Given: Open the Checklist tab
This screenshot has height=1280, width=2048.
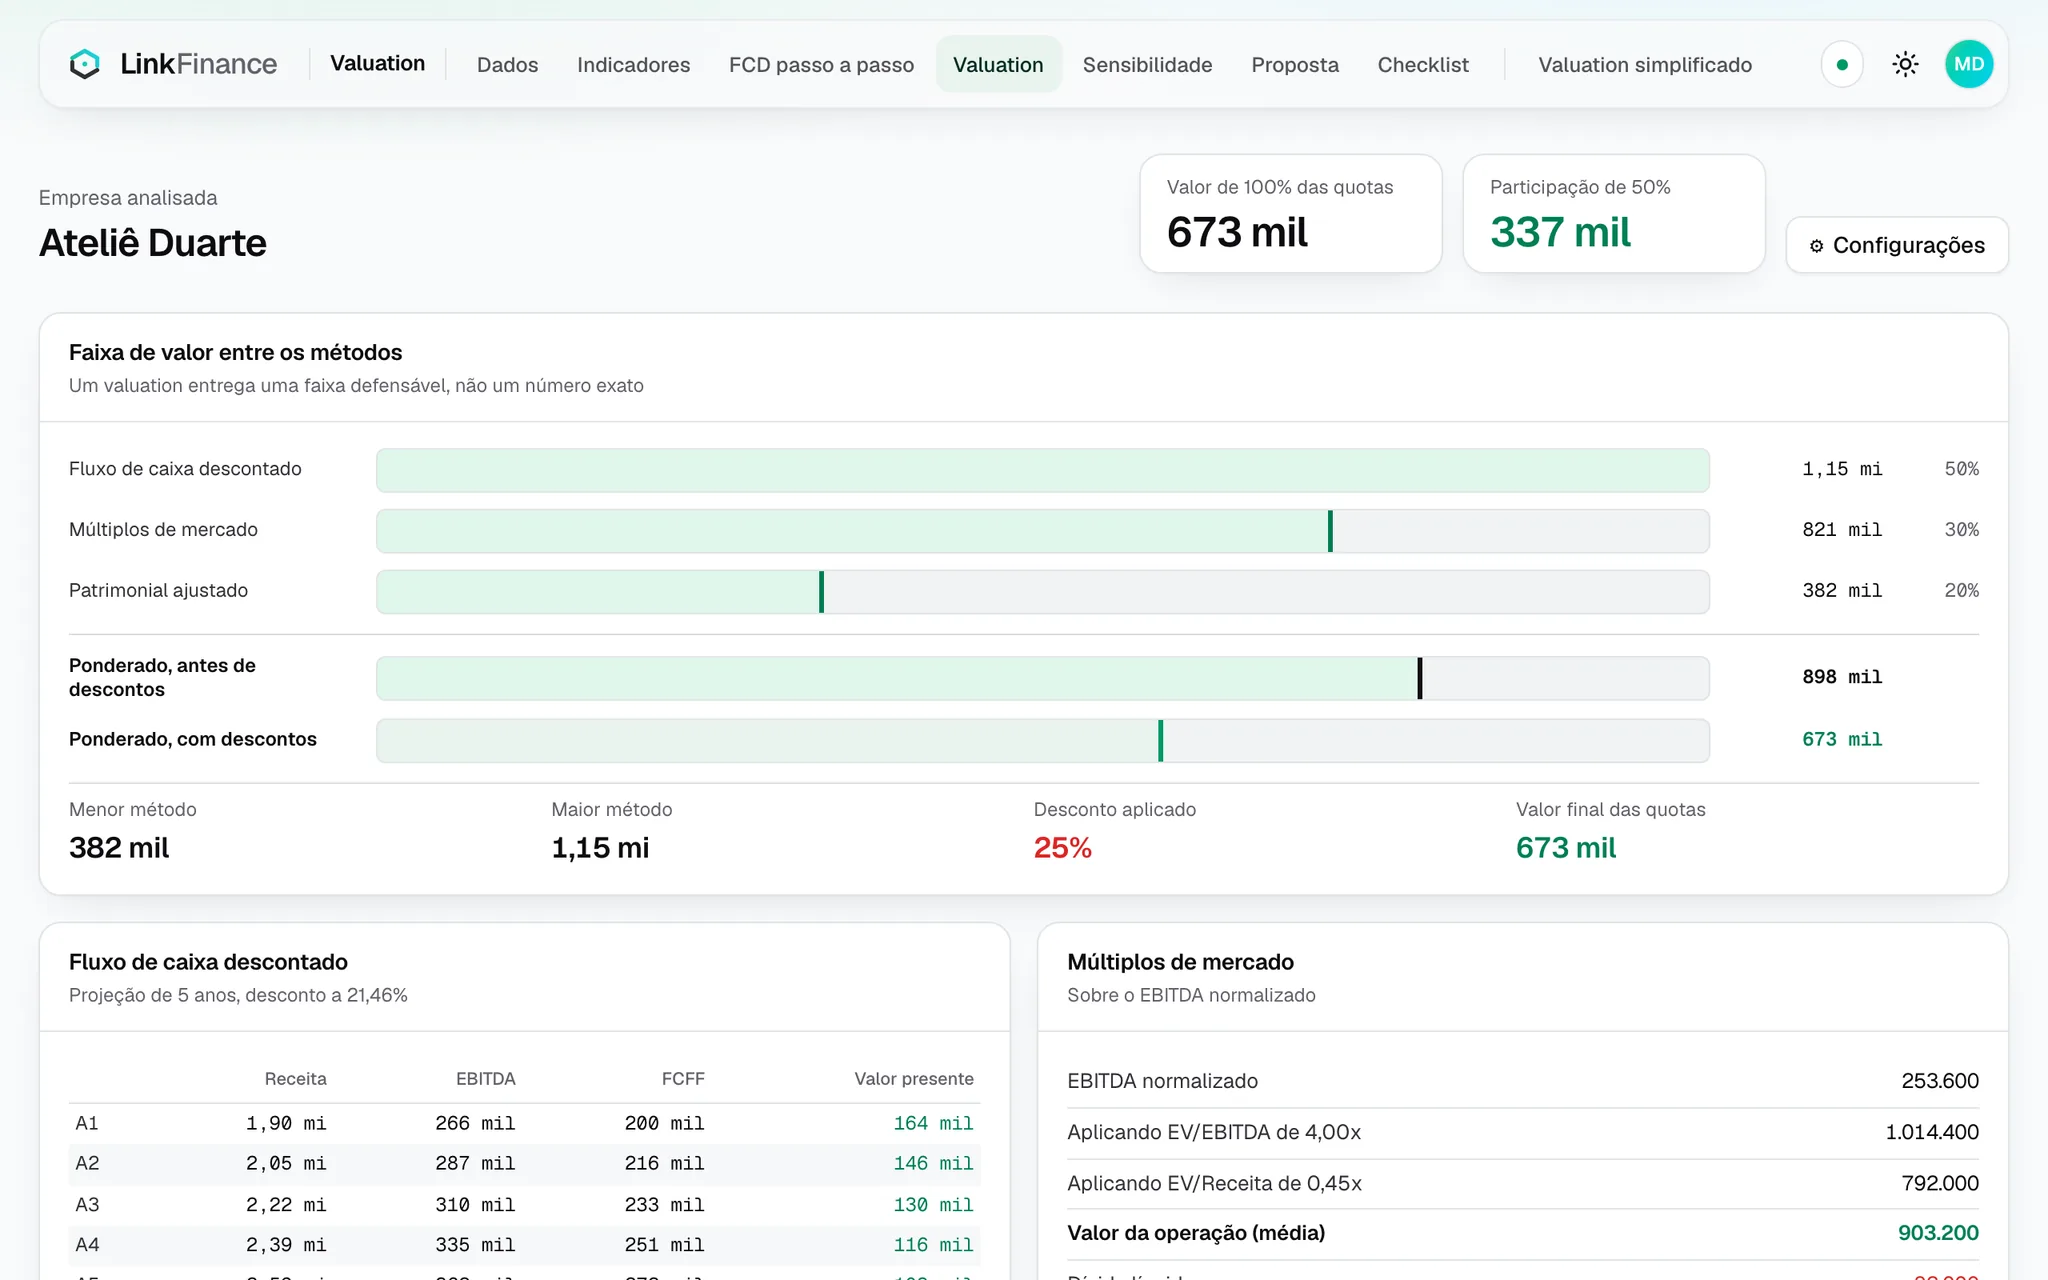Looking at the screenshot, I should click(1423, 64).
